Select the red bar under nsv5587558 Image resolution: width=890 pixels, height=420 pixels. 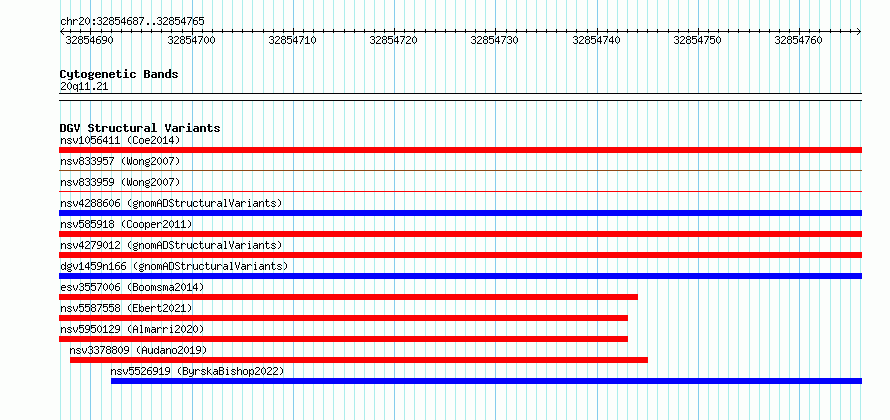click(343, 318)
